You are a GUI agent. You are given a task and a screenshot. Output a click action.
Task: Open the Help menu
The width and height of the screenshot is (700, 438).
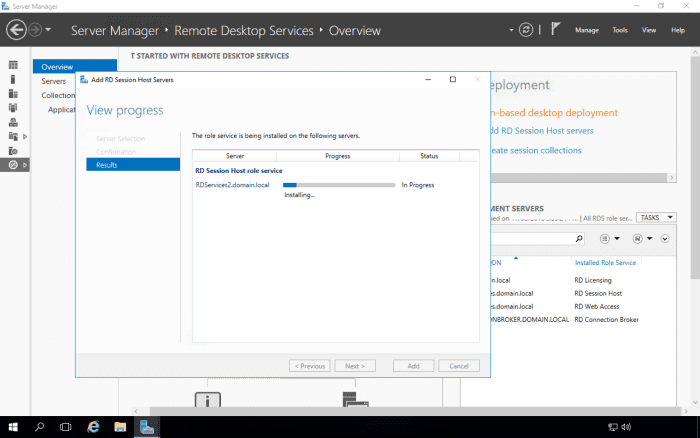click(x=678, y=30)
